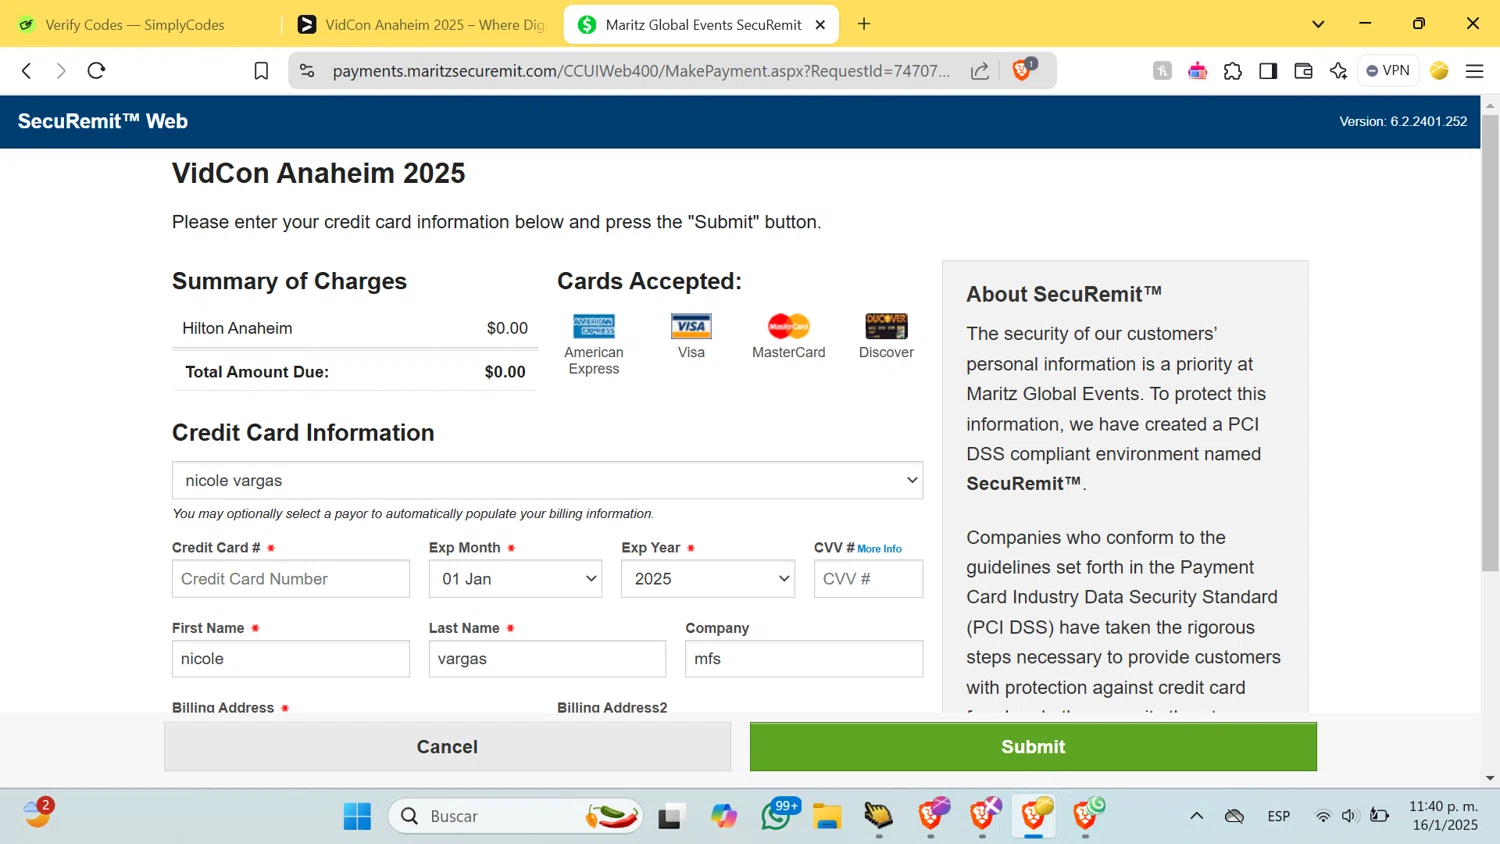Click the taskbar Buscar search box
This screenshot has height=844, width=1500.
(x=515, y=816)
